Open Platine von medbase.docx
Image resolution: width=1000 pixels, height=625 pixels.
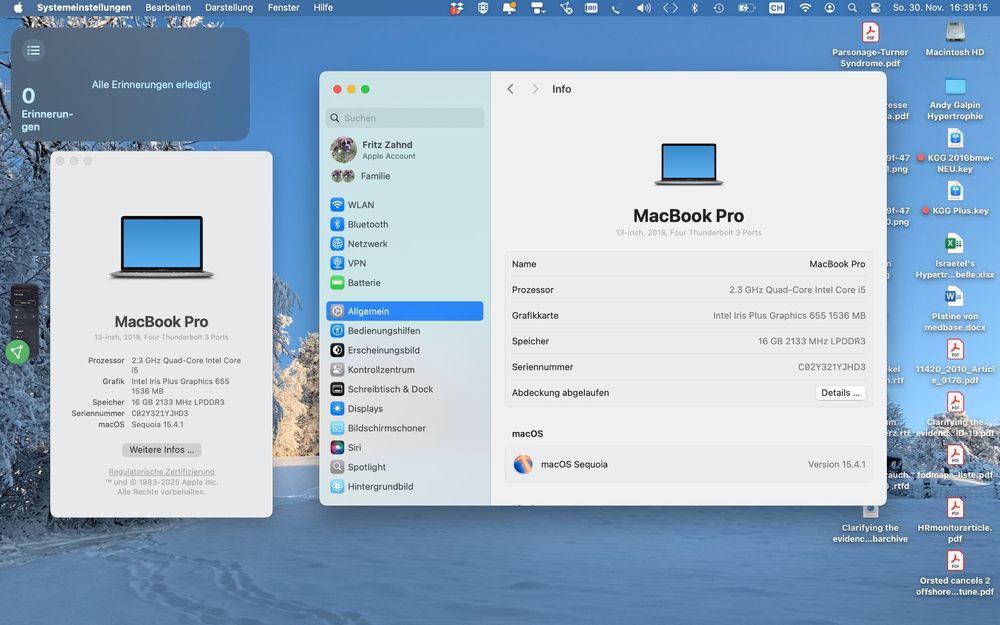(x=955, y=309)
